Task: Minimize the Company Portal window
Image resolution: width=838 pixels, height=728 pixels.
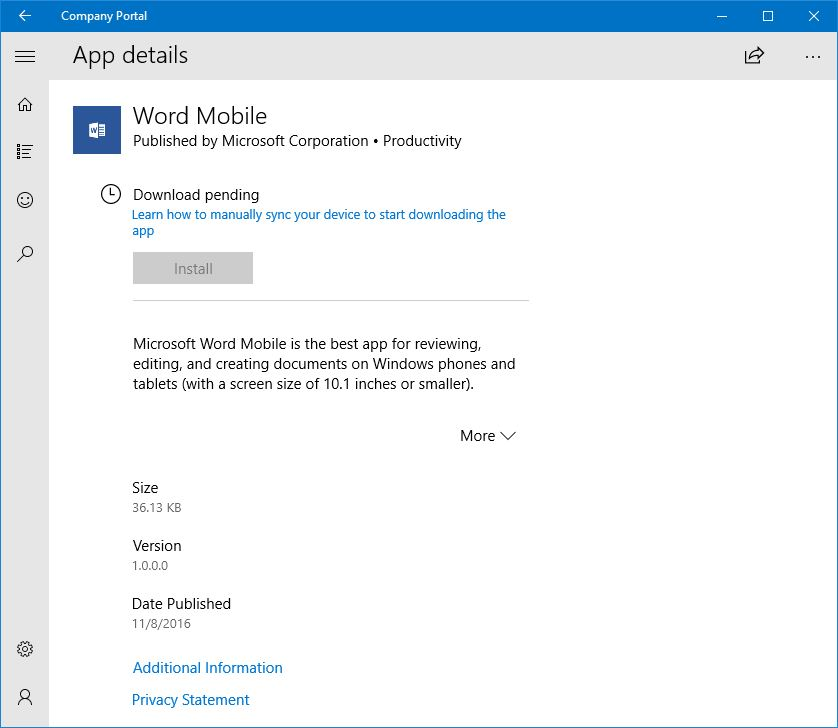Action: tap(721, 16)
